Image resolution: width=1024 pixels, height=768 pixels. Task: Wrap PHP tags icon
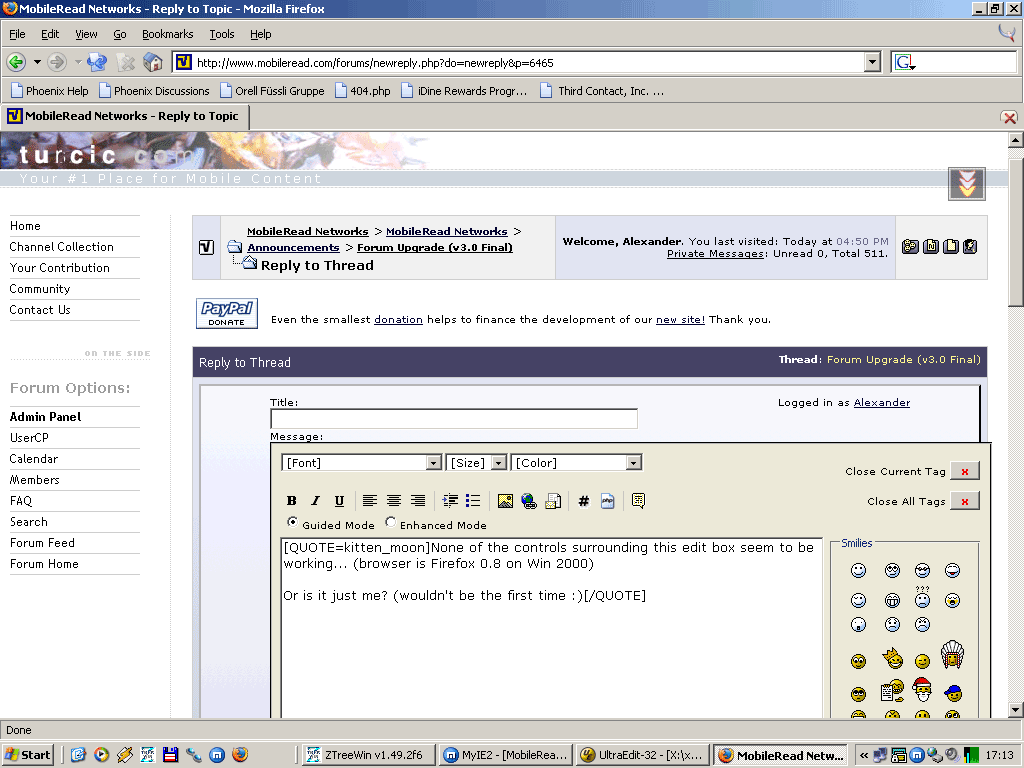[x=607, y=501]
